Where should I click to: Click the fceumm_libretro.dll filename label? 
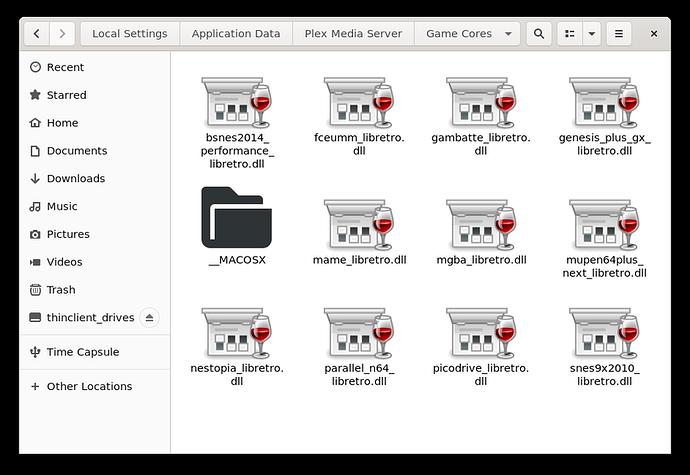point(359,144)
